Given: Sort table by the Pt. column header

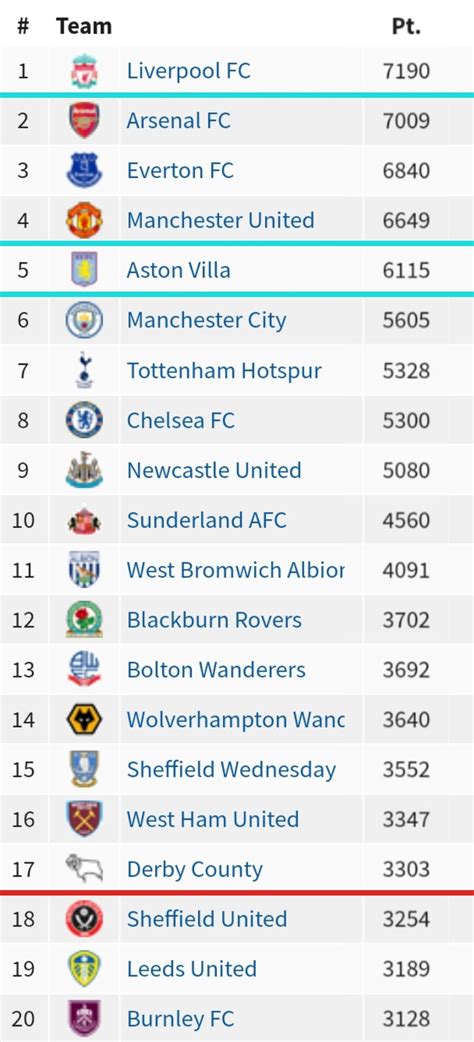Looking at the screenshot, I should (x=406, y=26).
